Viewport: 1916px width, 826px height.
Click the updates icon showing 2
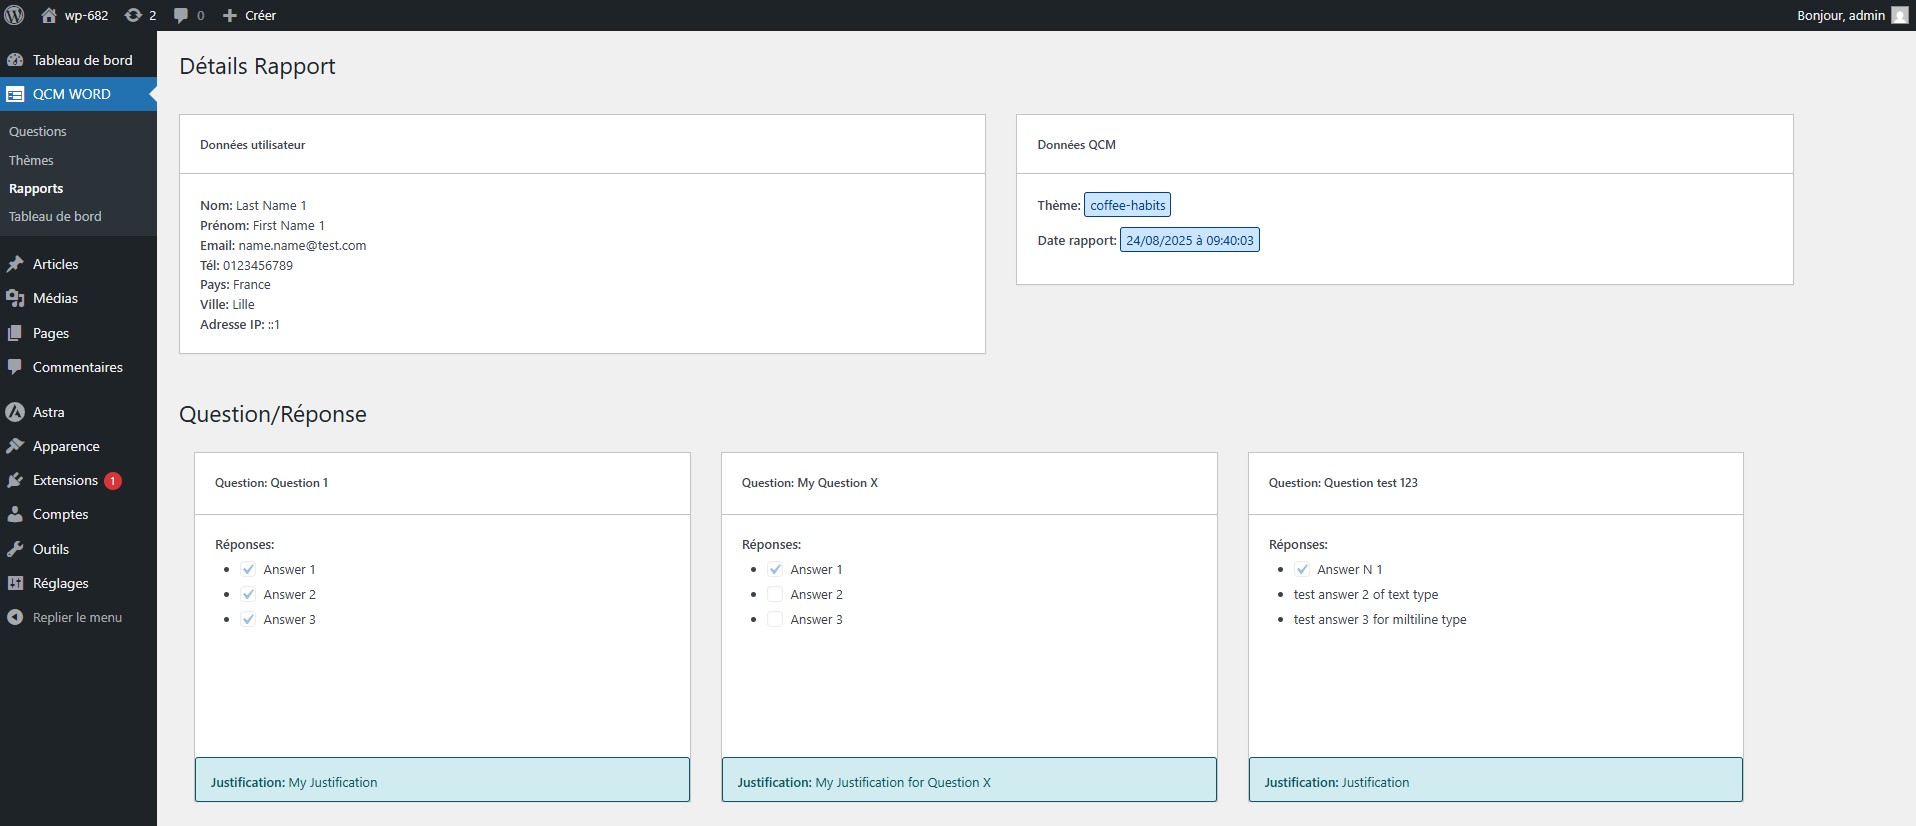tap(133, 15)
